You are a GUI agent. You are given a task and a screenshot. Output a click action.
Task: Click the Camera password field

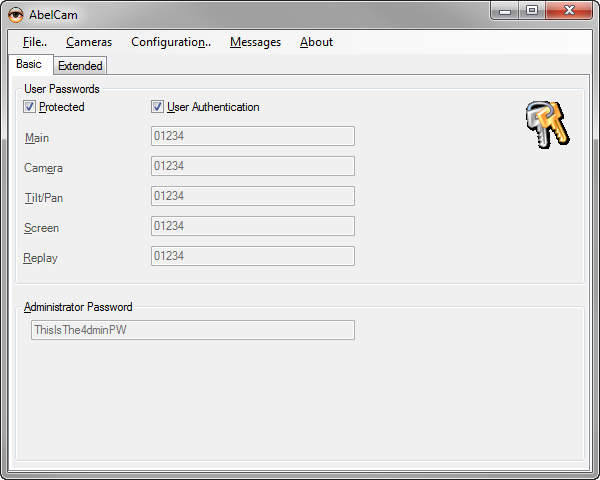pyautogui.click(x=252, y=166)
